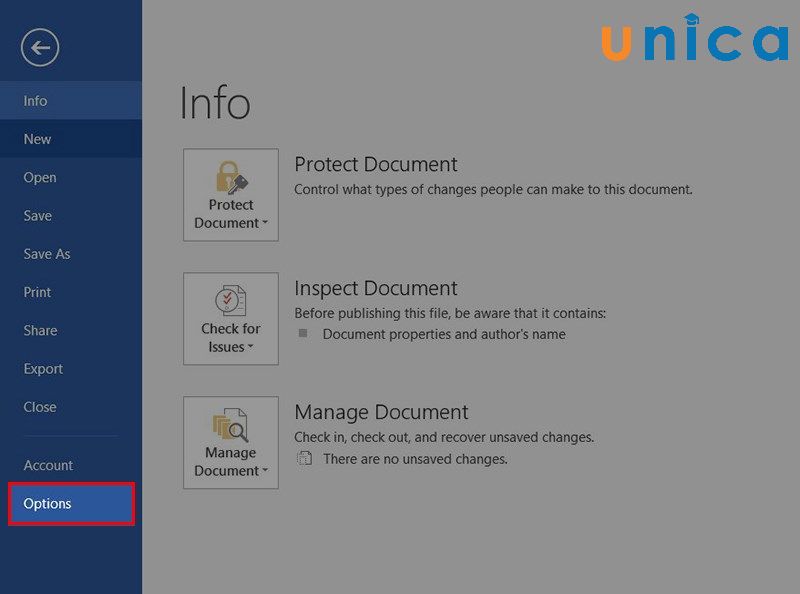Select the Info tab in sidebar
The height and width of the screenshot is (594, 800).
point(36,101)
